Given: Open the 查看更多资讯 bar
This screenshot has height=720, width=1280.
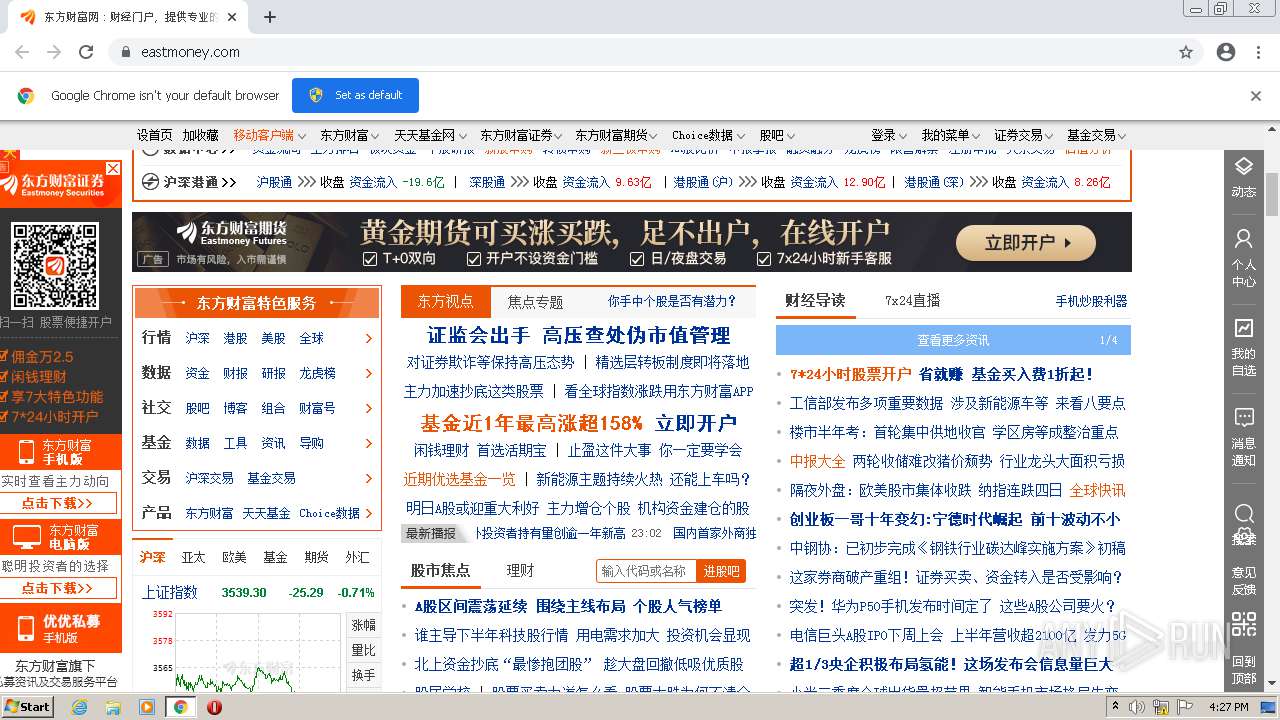Looking at the screenshot, I should pos(953,340).
